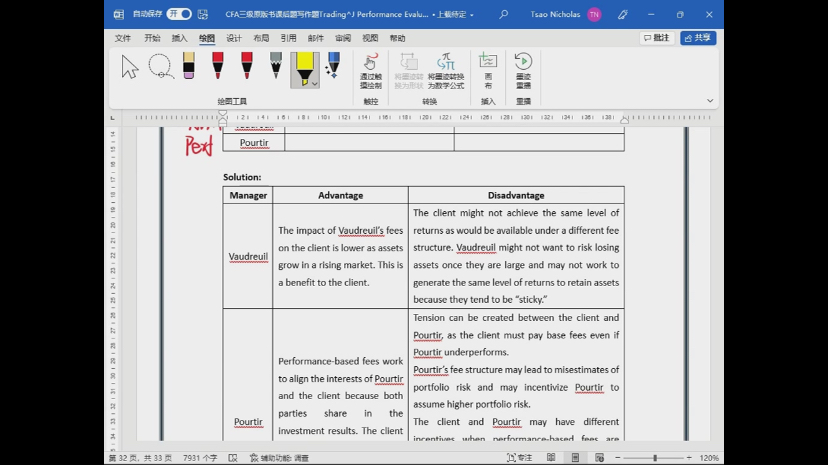Choose the gray pencil drawing tool
Screen dimensions: 828x465
(276, 67)
